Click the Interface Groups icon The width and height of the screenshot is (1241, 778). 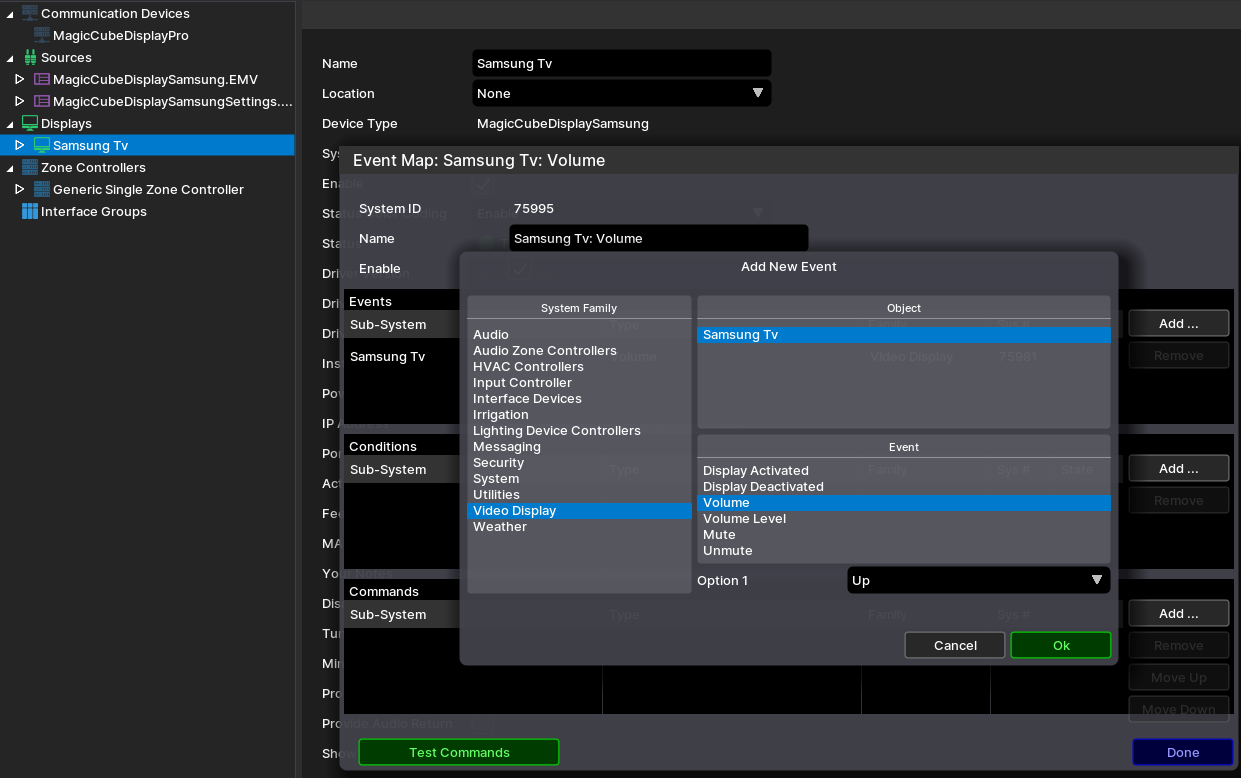tap(29, 211)
